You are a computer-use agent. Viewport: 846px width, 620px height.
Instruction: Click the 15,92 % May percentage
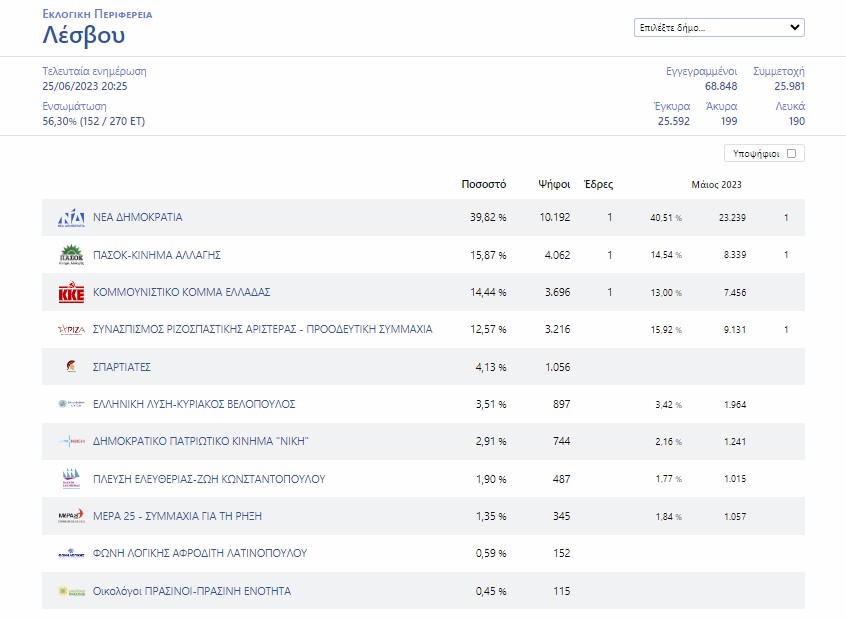pos(666,329)
